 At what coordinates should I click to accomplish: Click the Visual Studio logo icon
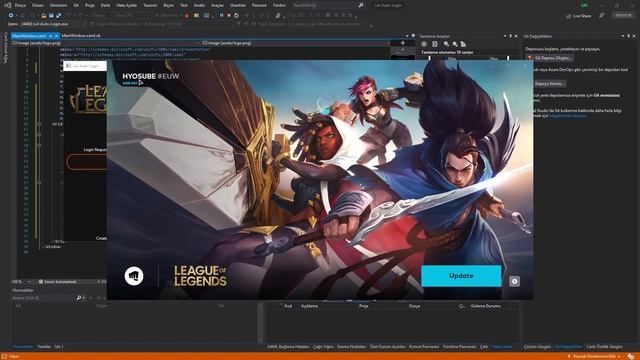pyautogui.click(x=7, y=5)
